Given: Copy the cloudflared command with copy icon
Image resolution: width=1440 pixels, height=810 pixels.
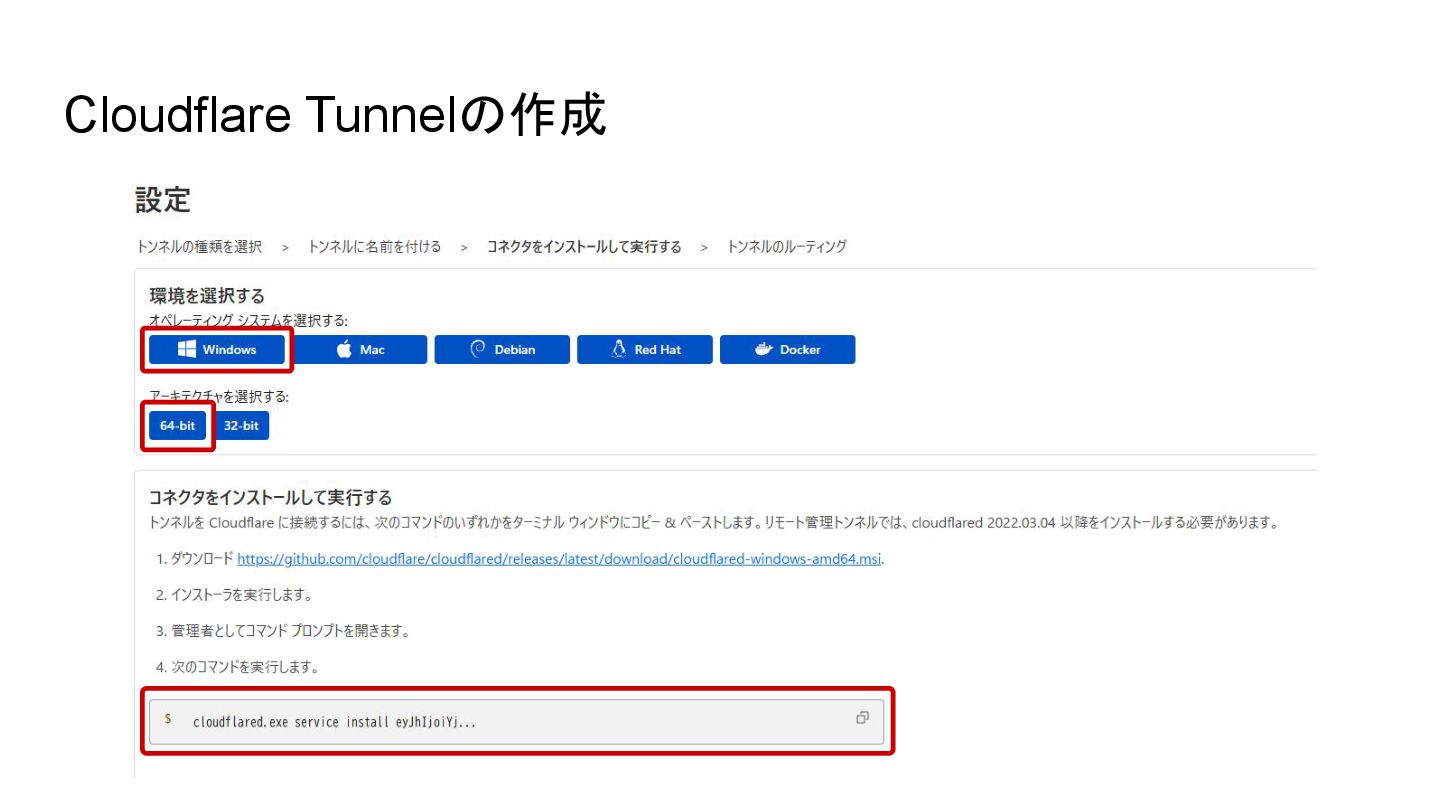Looking at the screenshot, I should coord(862,718).
